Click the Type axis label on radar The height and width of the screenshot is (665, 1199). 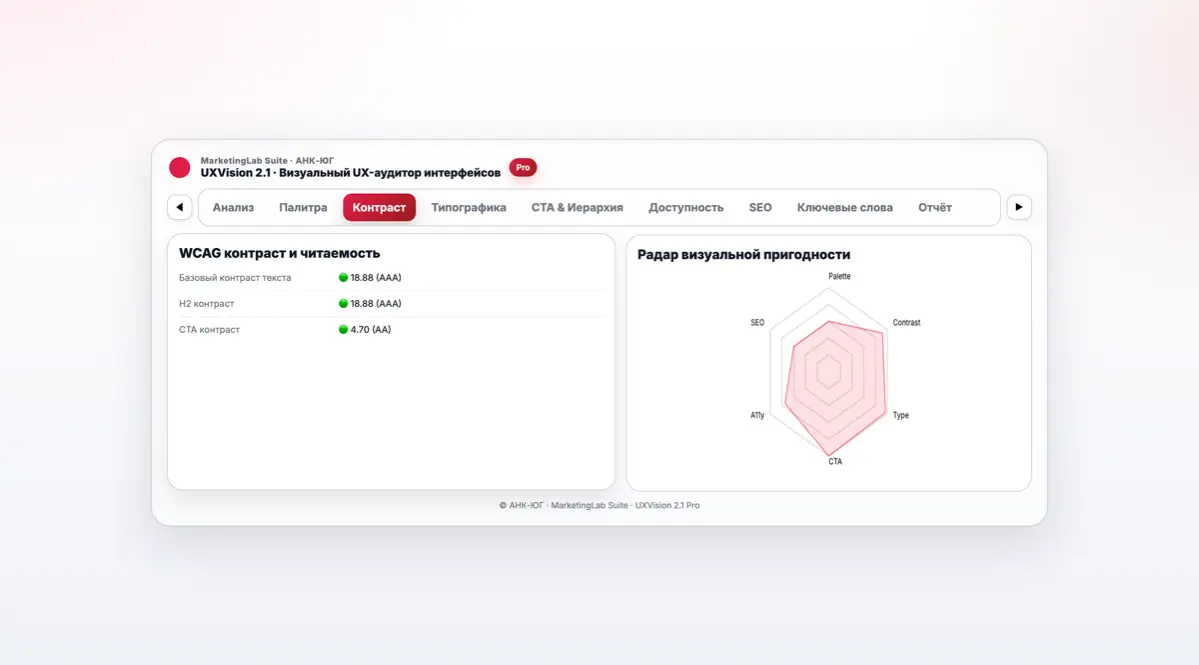coord(901,415)
